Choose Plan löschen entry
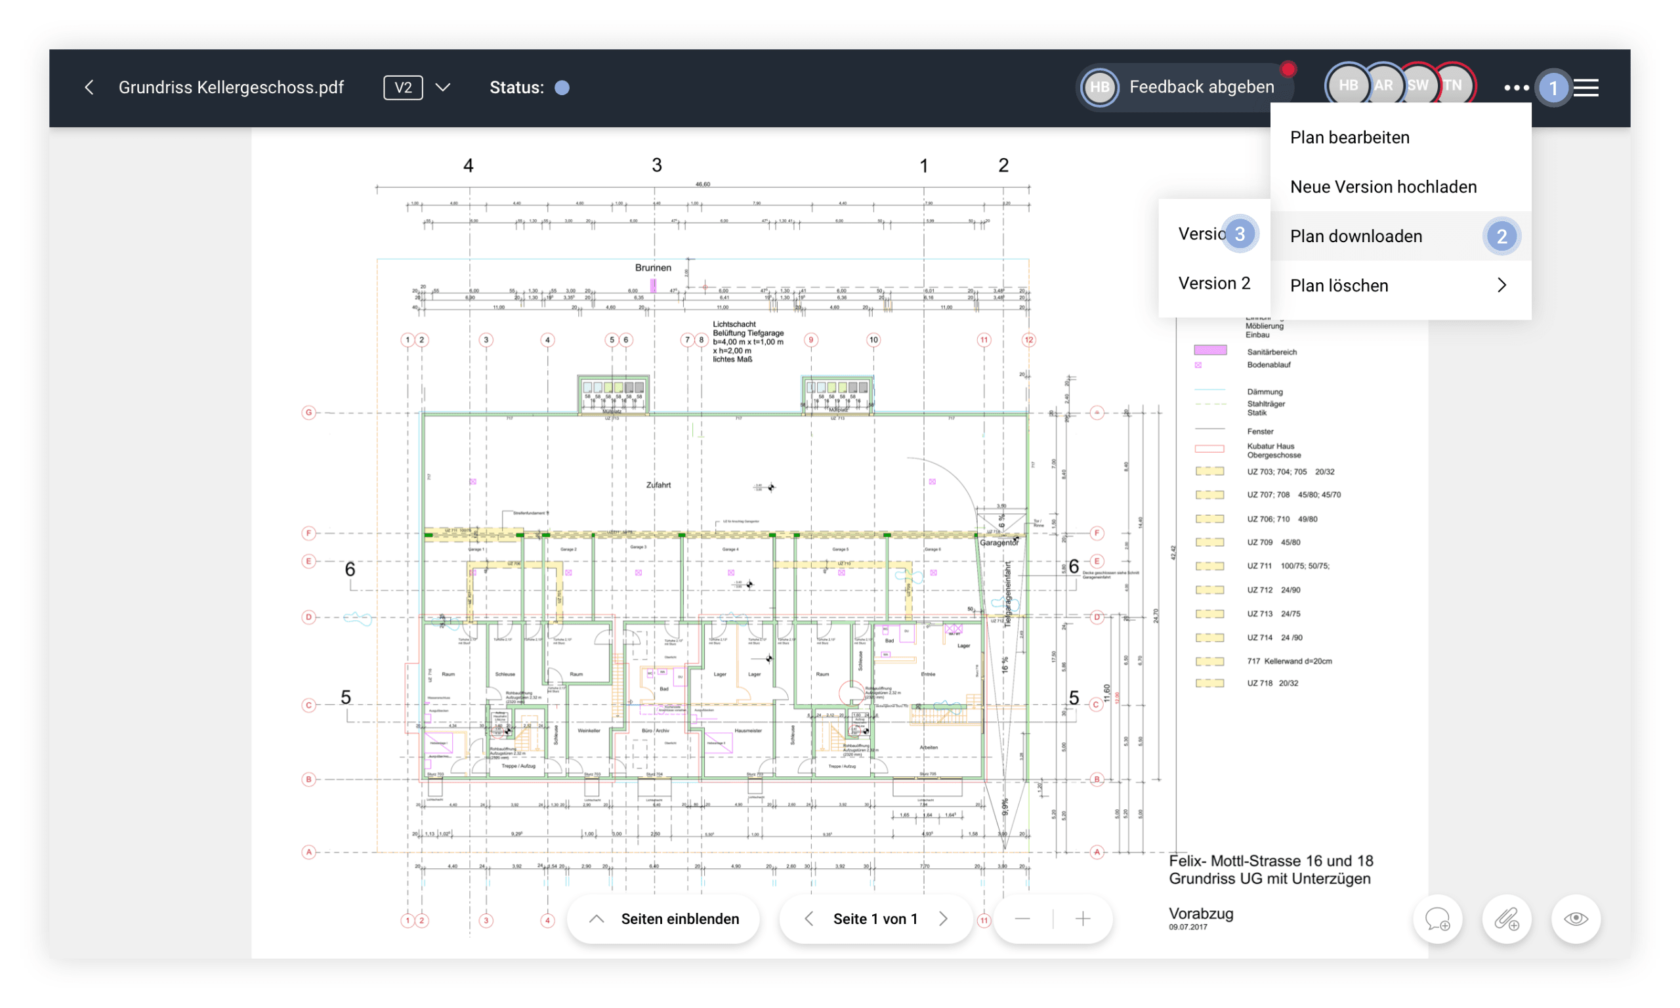 pyautogui.click(x=1400, y=285)
